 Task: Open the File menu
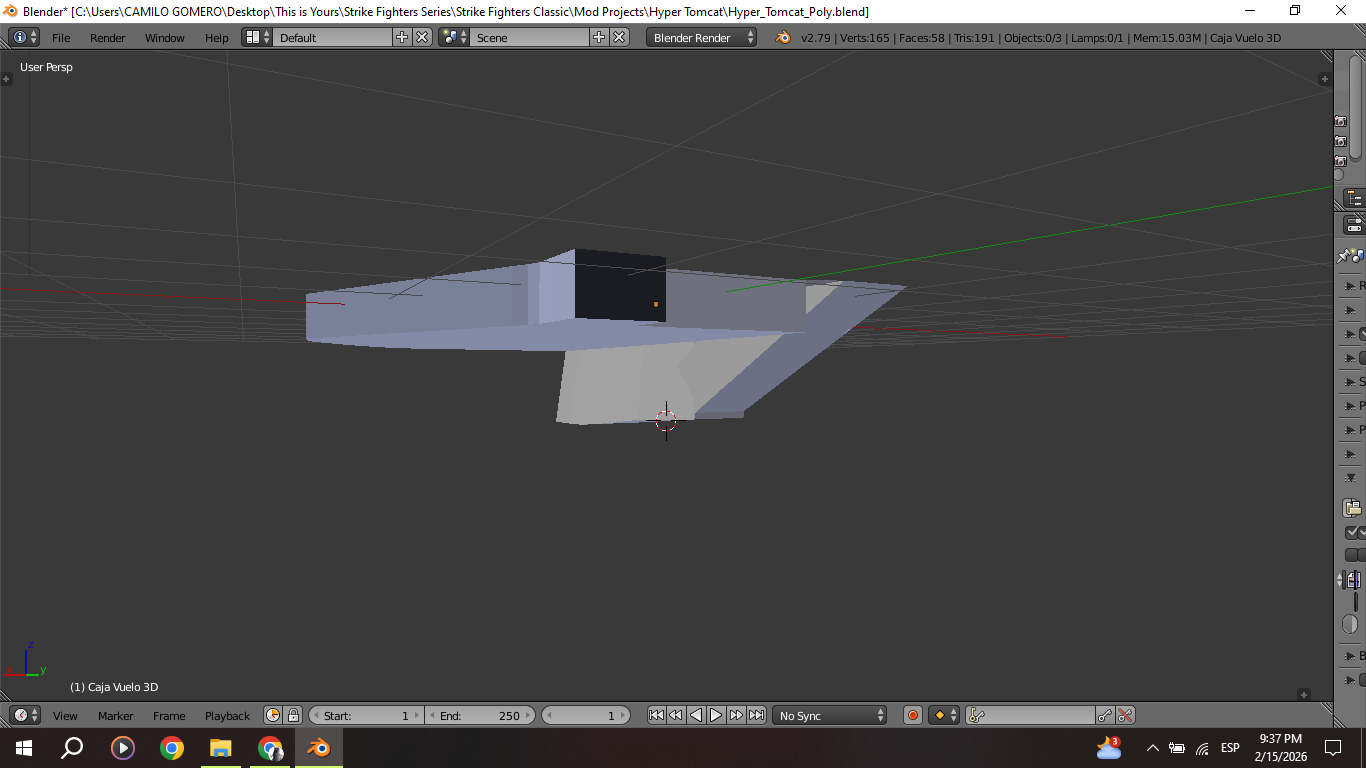coord(61,37)
